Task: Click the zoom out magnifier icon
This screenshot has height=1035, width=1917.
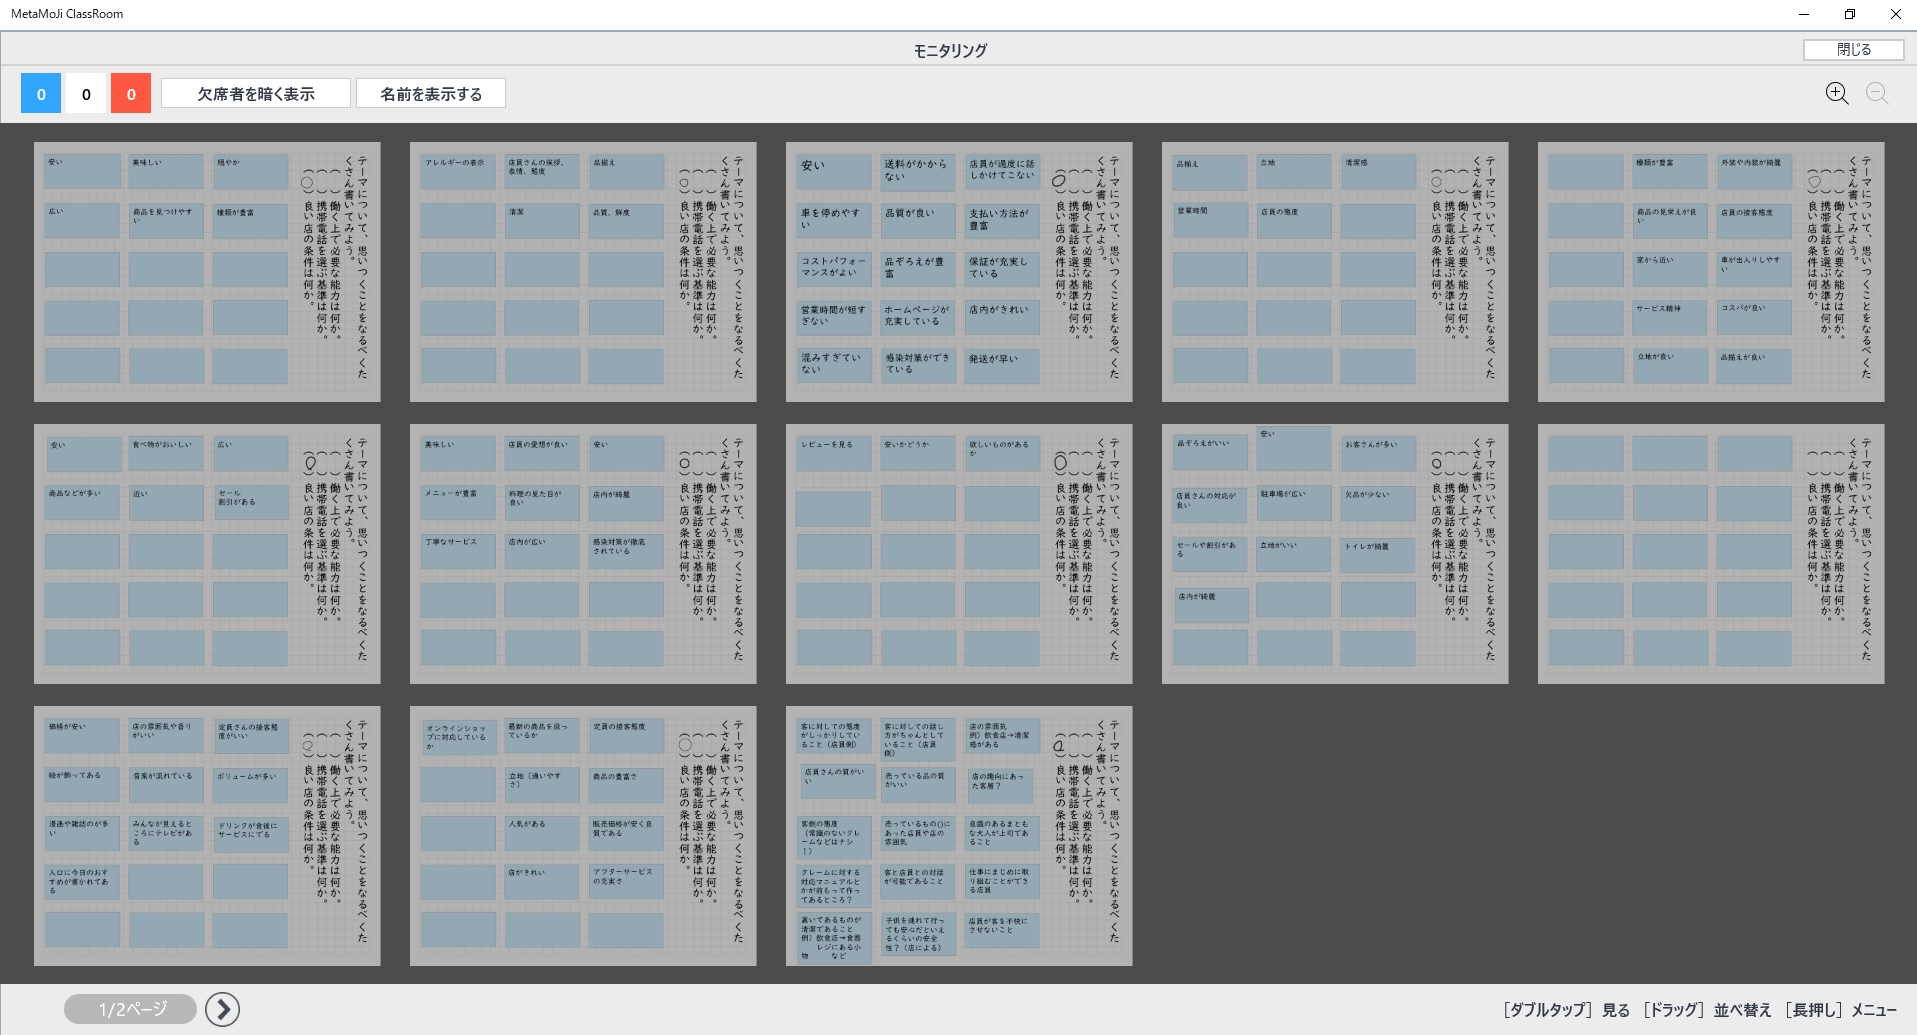Action: pyautogui.click(x=1877, y=93)
